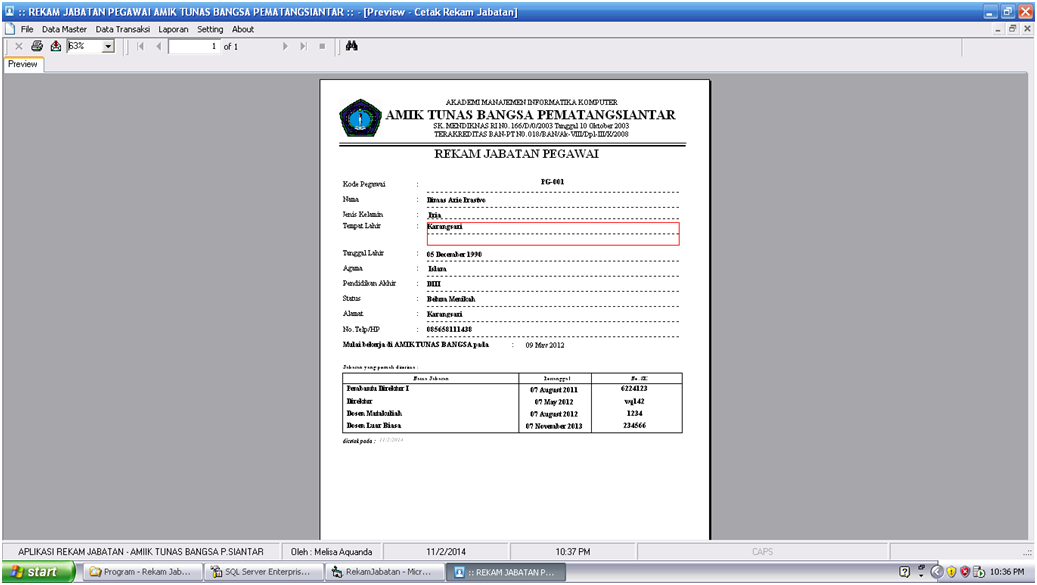Open the Setting menu
The image size is (1037, 585).
(x=210, y=29)
